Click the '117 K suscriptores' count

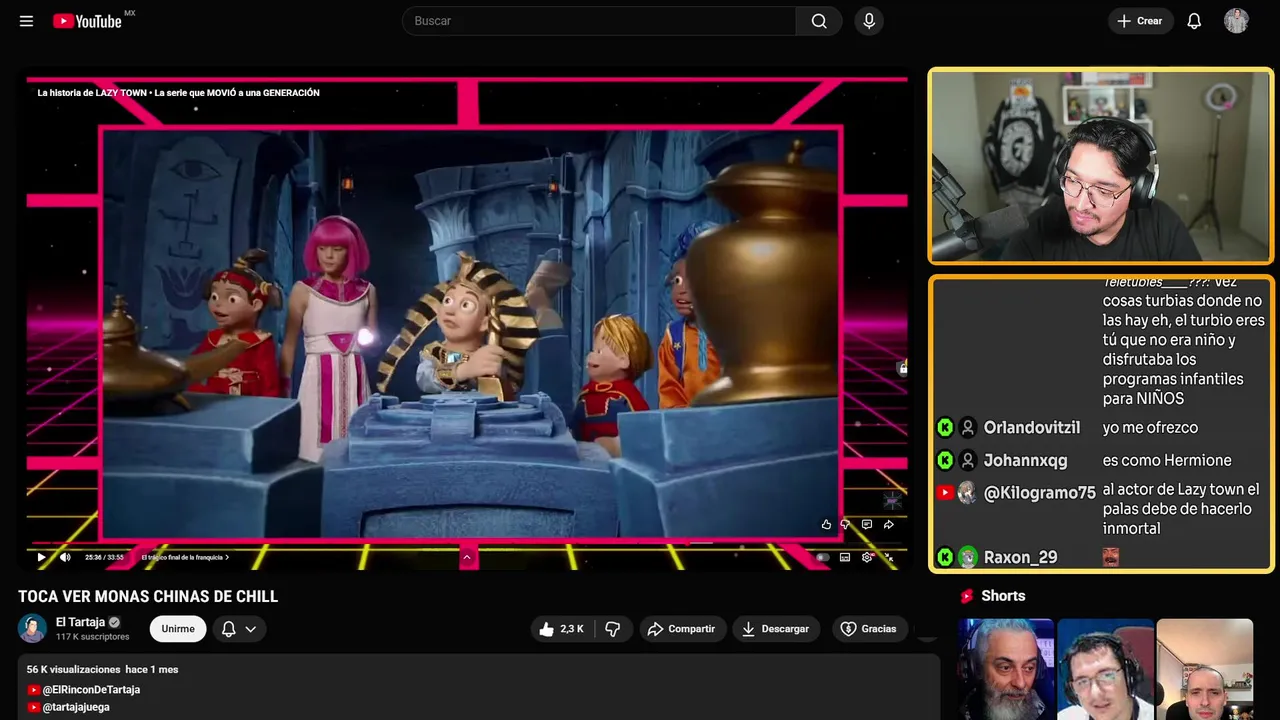point(93,637)
